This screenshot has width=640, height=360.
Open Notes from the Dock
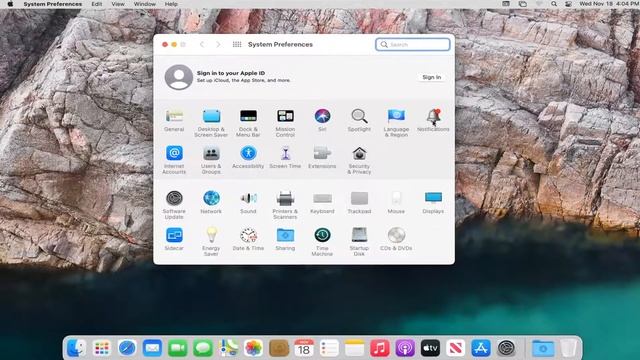point(355,348)
